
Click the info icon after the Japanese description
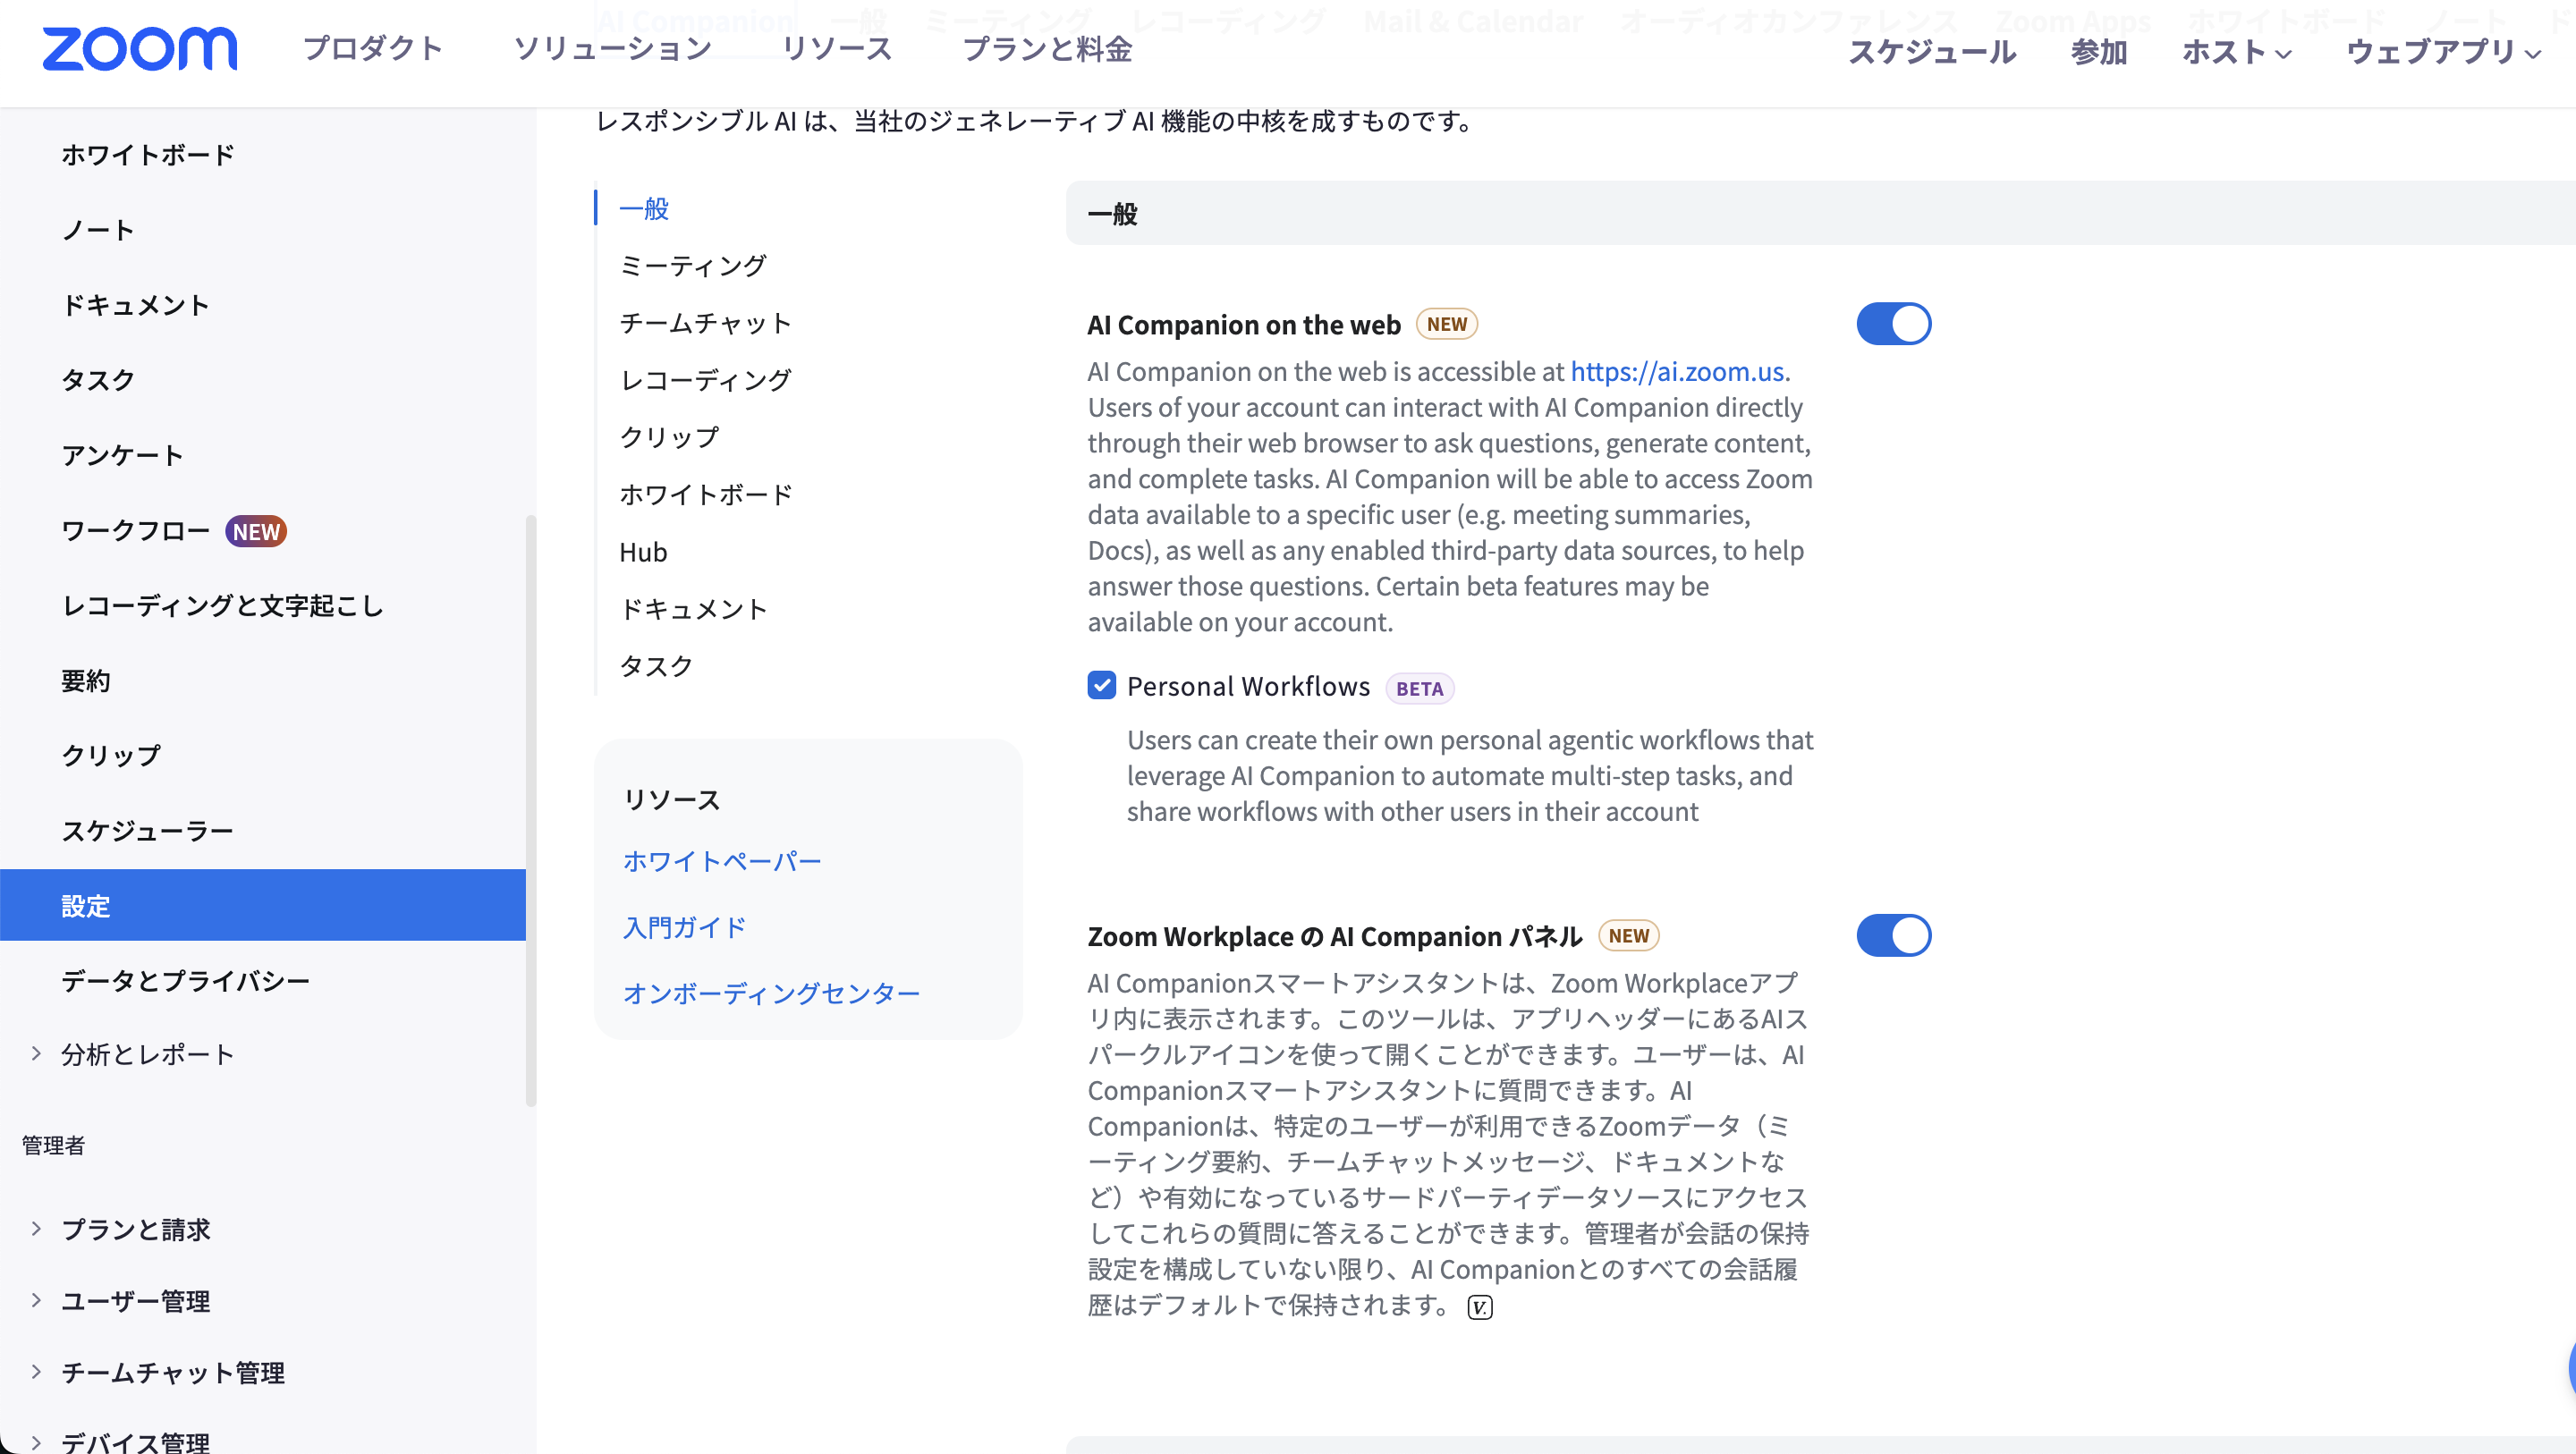(x=1479, y=1307)
